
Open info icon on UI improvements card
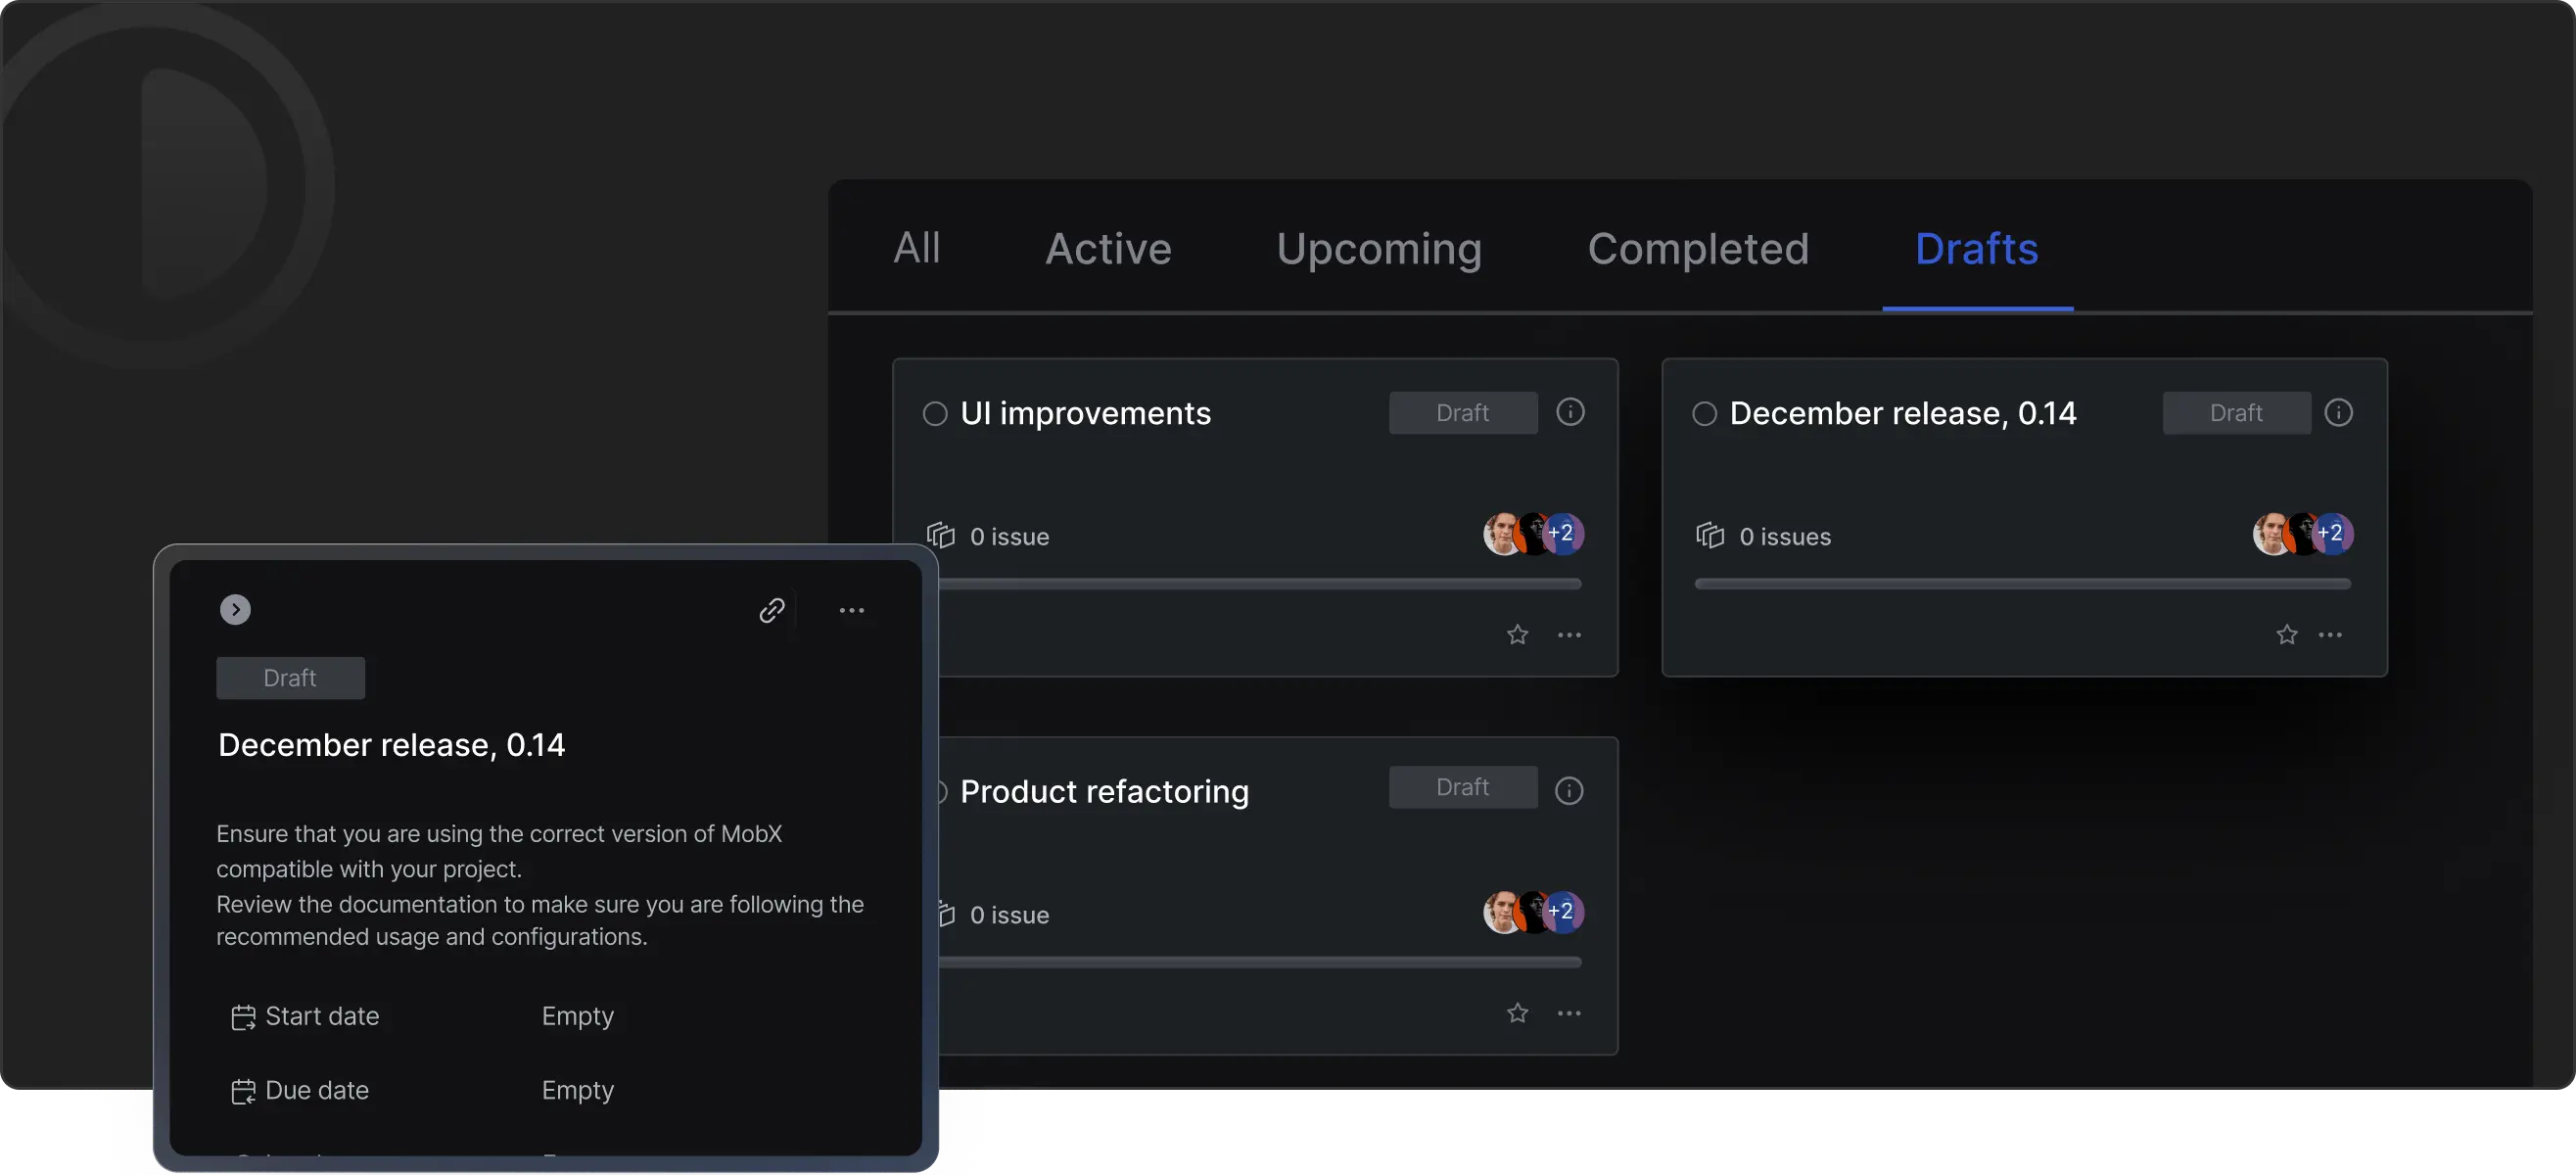[x=1570, y=412]
